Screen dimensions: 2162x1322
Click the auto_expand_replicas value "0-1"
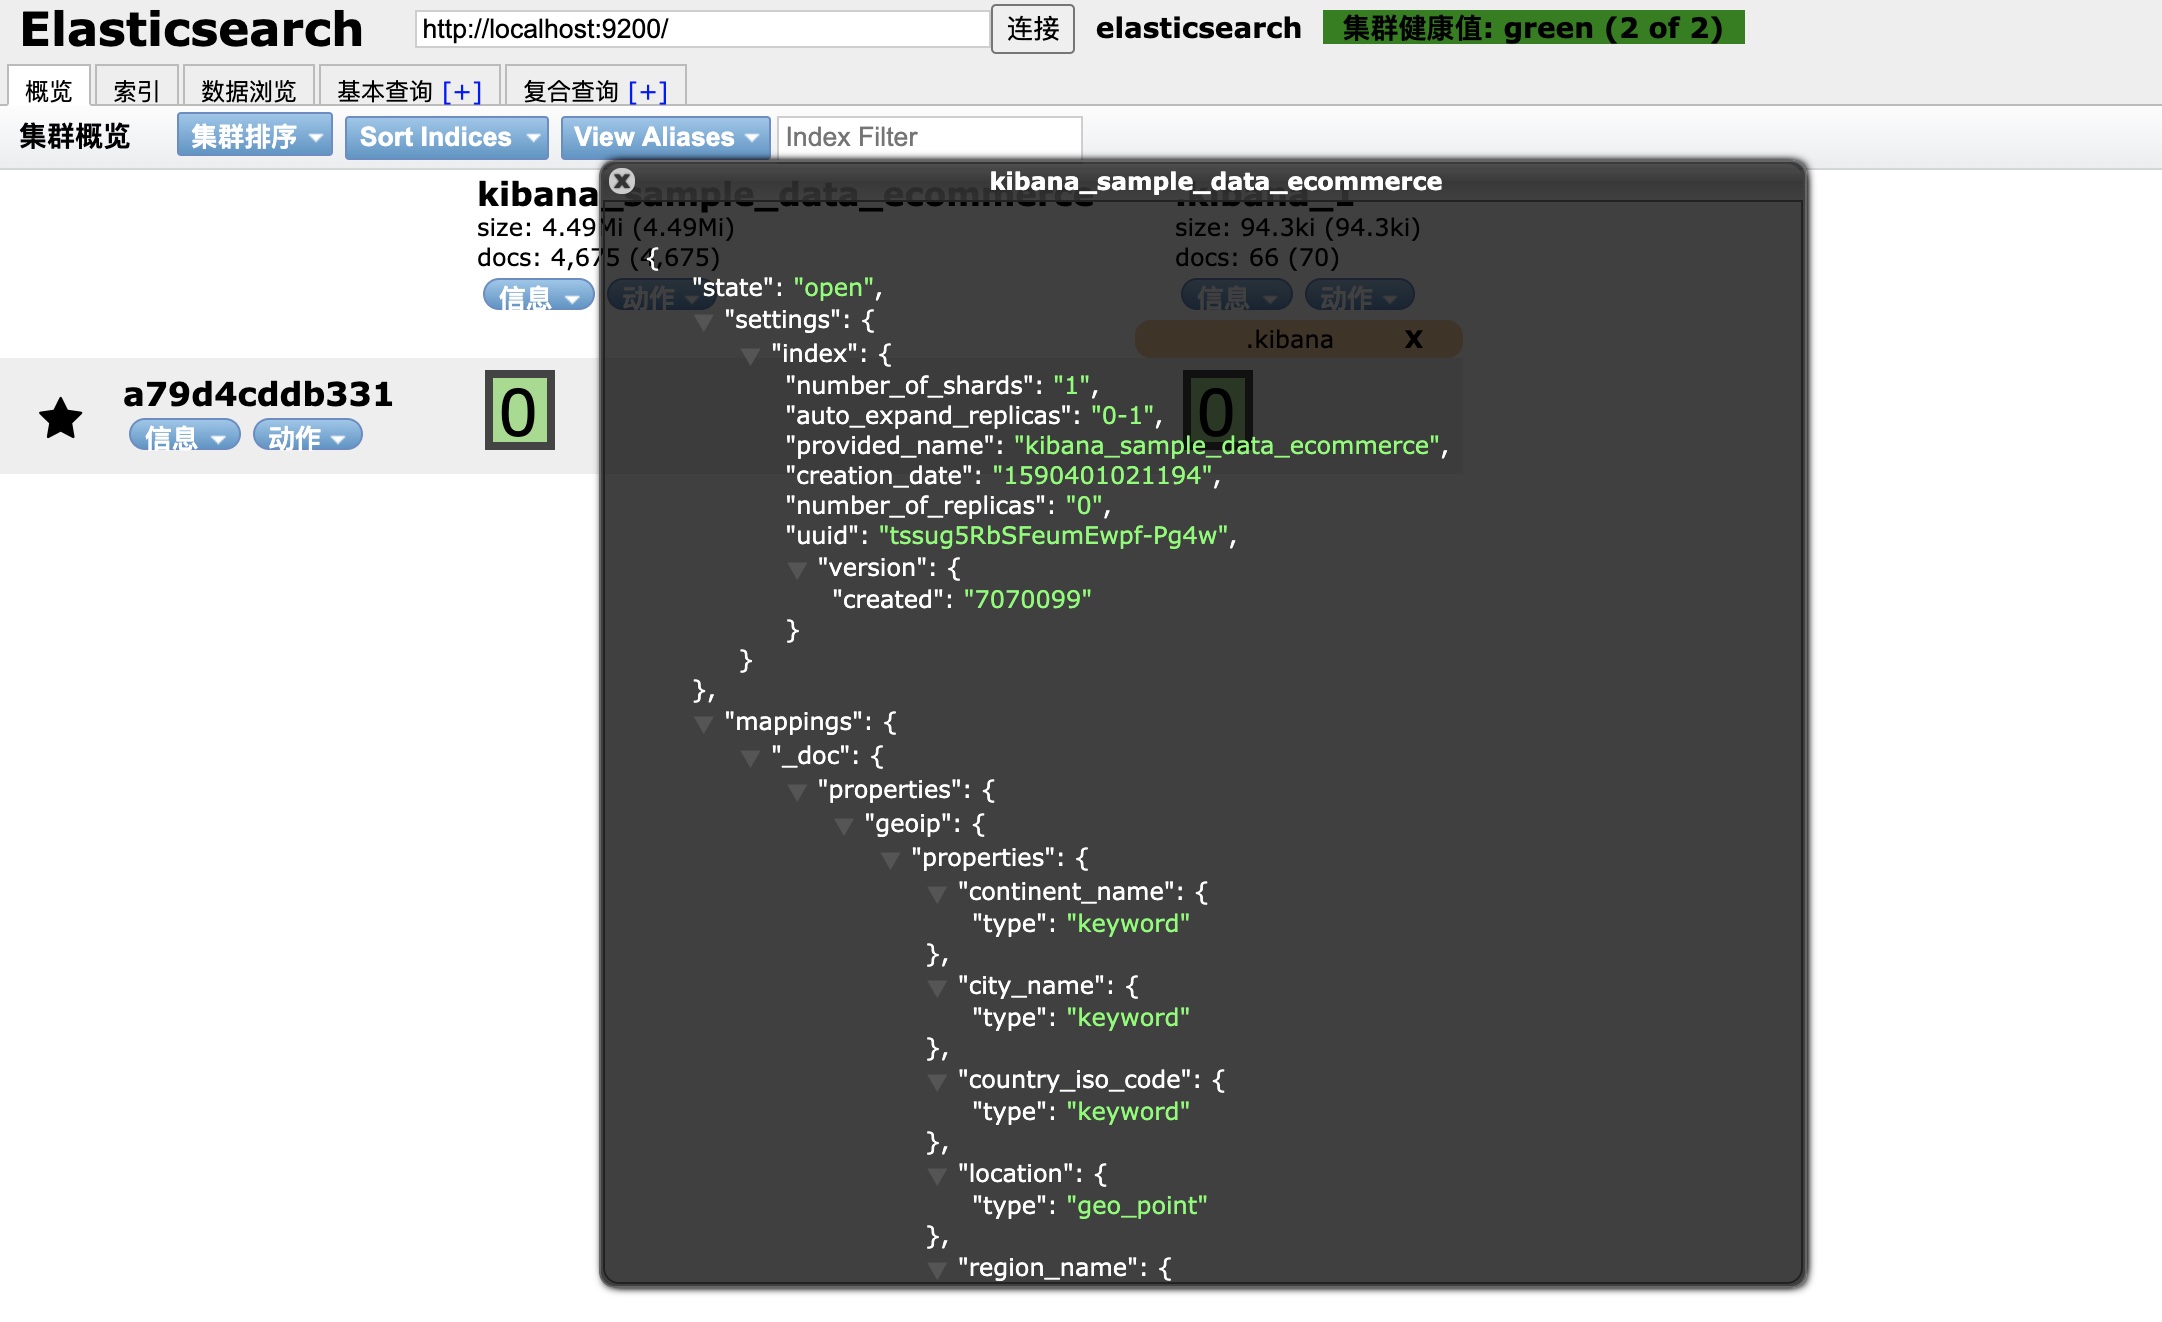tap(1122, 416)
